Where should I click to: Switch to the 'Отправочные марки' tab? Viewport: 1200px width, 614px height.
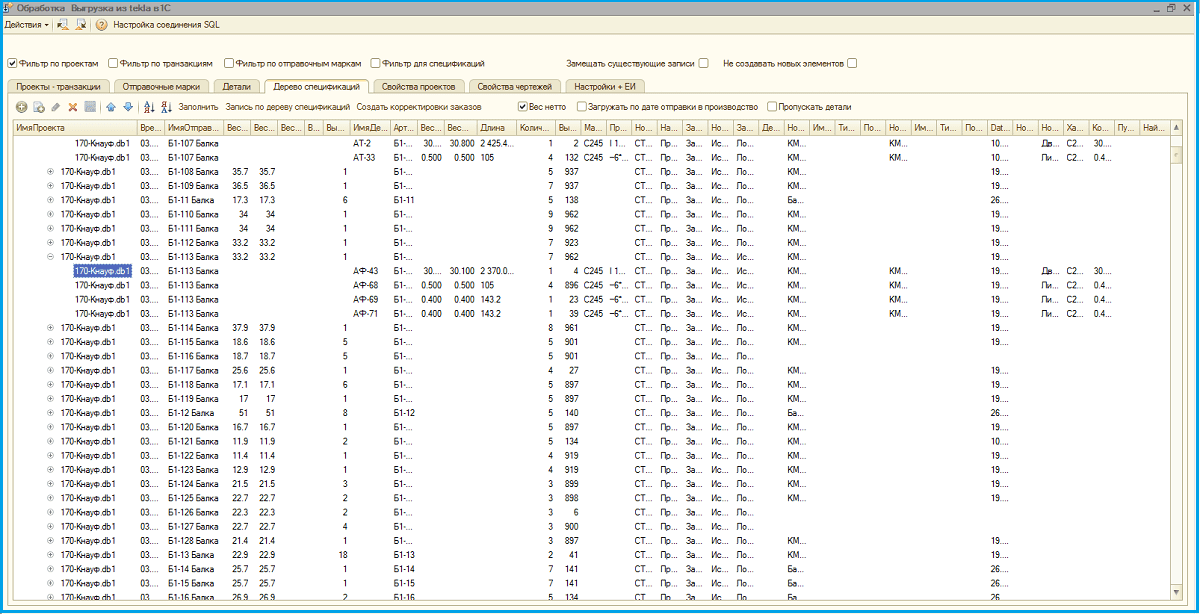pyautogui.click(x=161, y=87)
